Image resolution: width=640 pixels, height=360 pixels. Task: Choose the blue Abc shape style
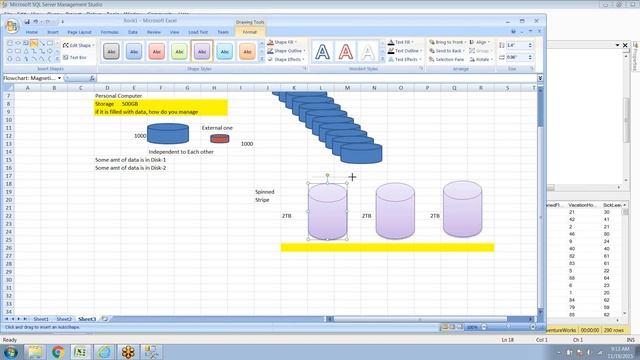pos(134,52)
